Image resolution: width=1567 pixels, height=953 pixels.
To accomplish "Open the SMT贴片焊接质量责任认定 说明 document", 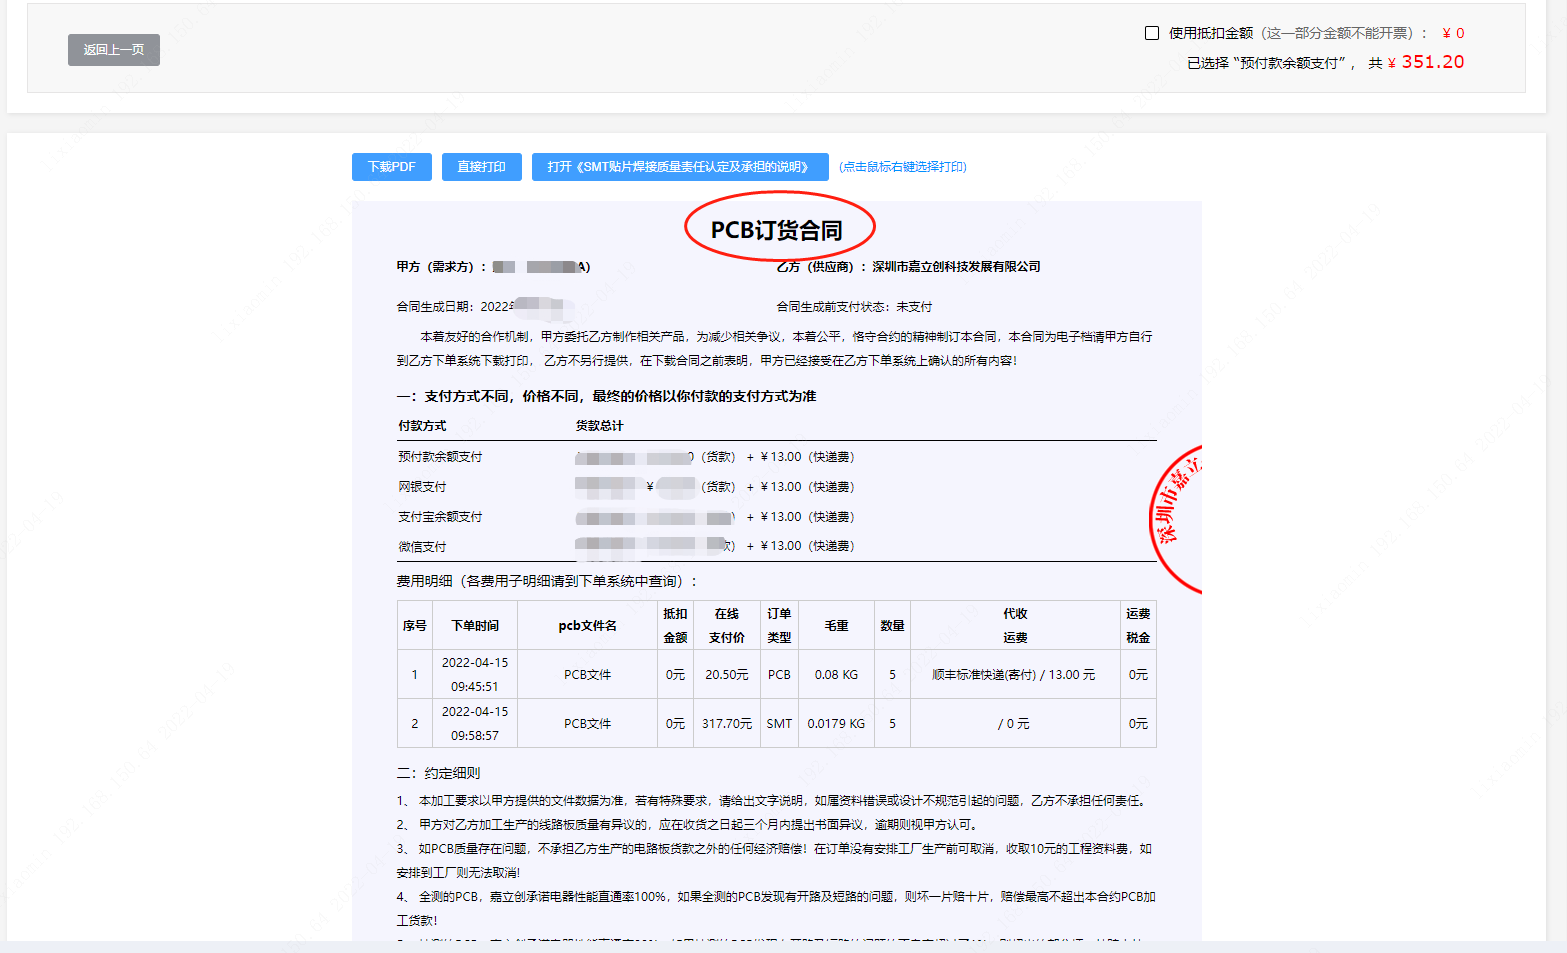I will pos(679,167).
